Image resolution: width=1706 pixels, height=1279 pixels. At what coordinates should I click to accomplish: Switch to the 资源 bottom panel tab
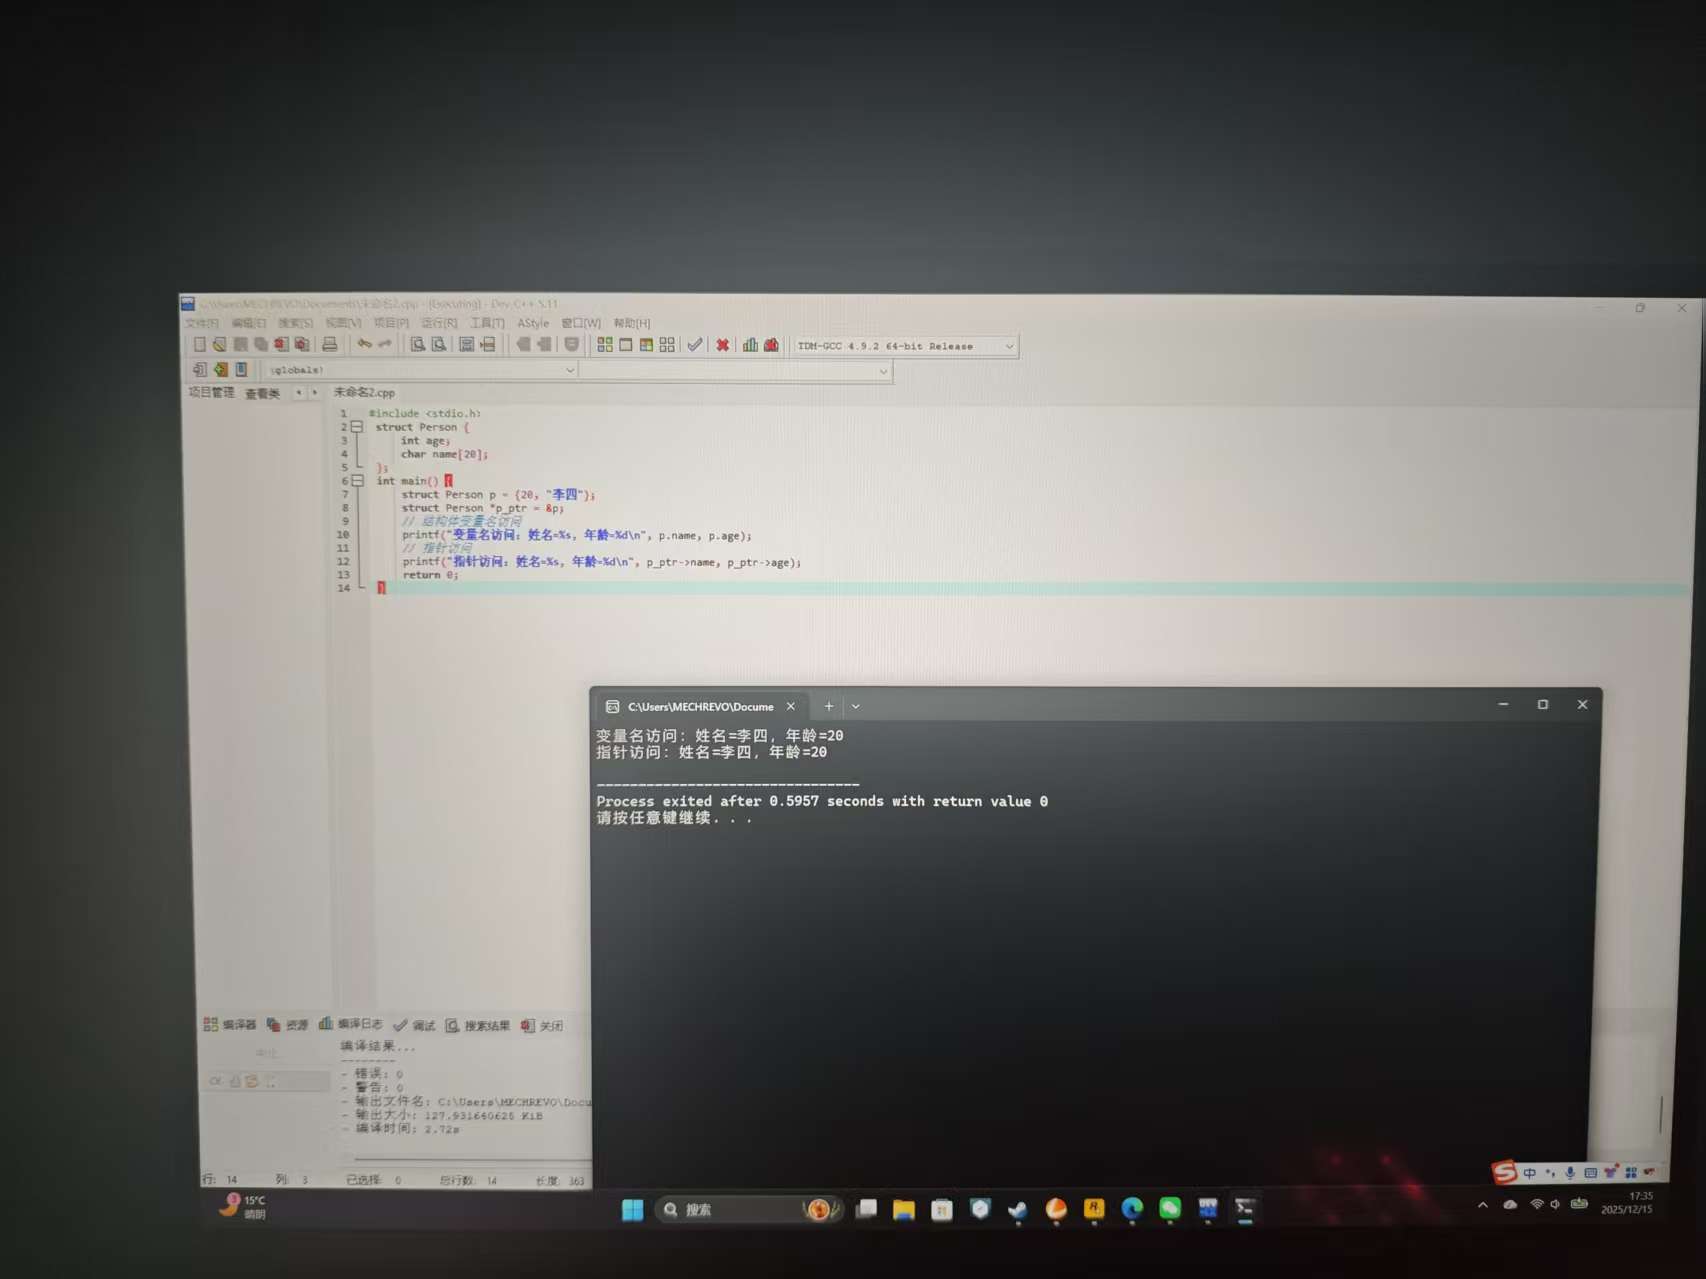point(288,1025)
